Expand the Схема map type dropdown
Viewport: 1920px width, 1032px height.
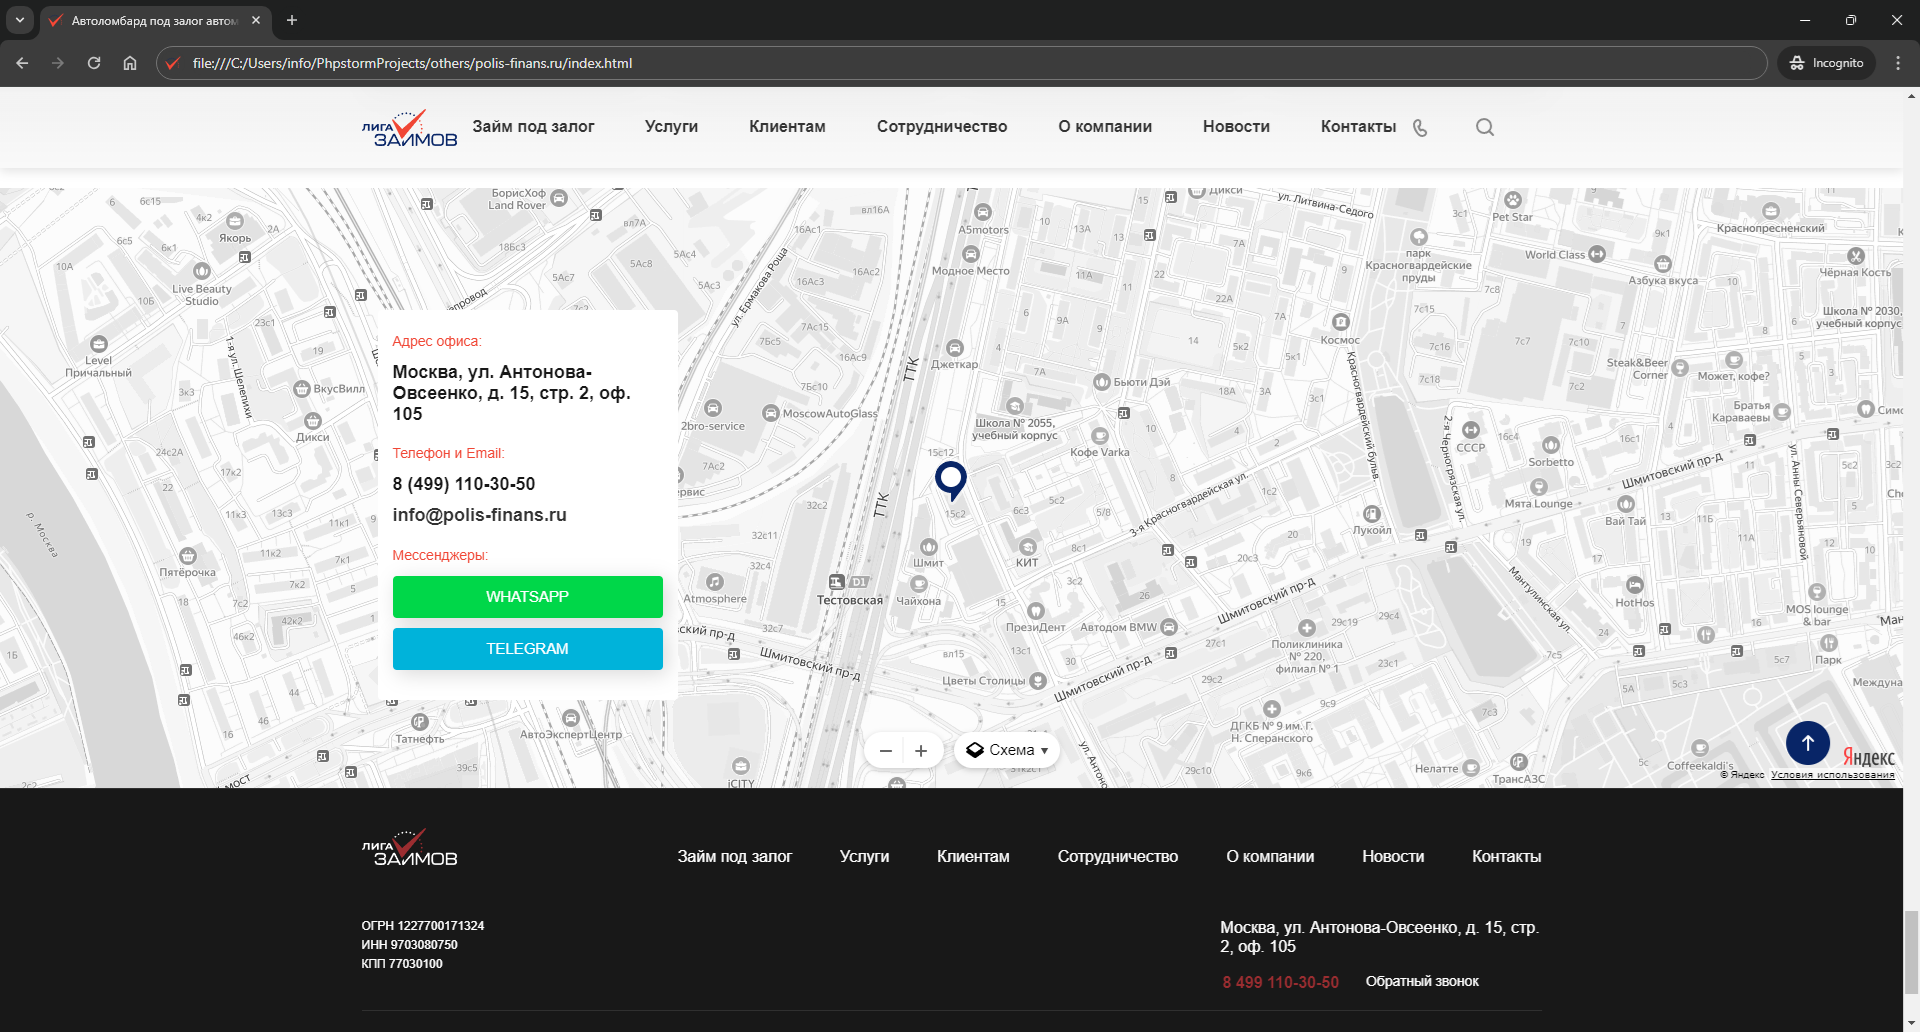coord(1007,750)
